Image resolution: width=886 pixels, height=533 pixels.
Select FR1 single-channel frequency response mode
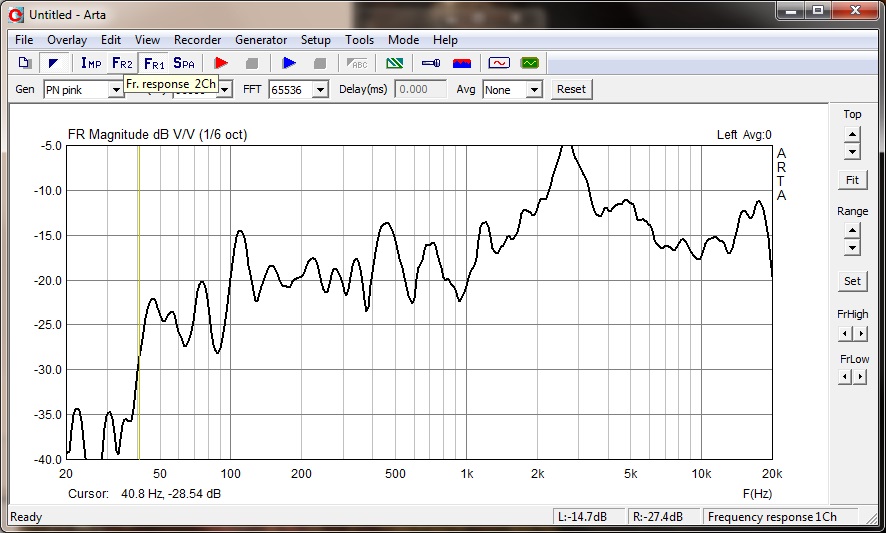click(154, 63)
